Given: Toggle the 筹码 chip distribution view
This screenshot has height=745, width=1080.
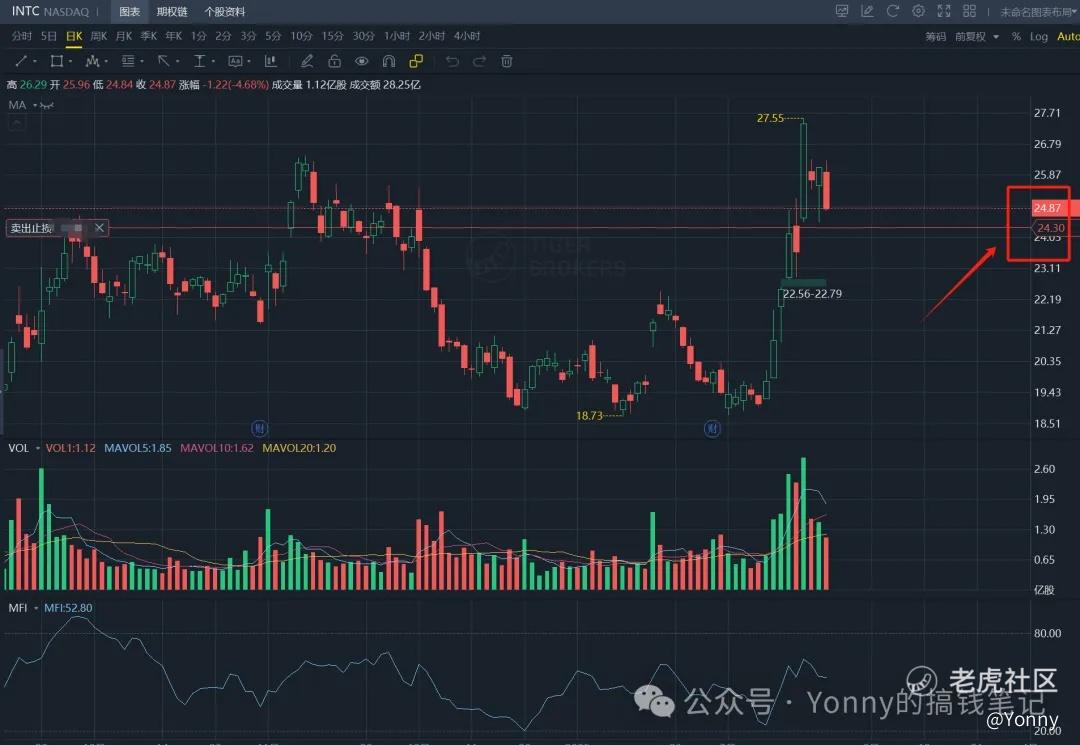Looking at the screenshot, I should 935,36.
